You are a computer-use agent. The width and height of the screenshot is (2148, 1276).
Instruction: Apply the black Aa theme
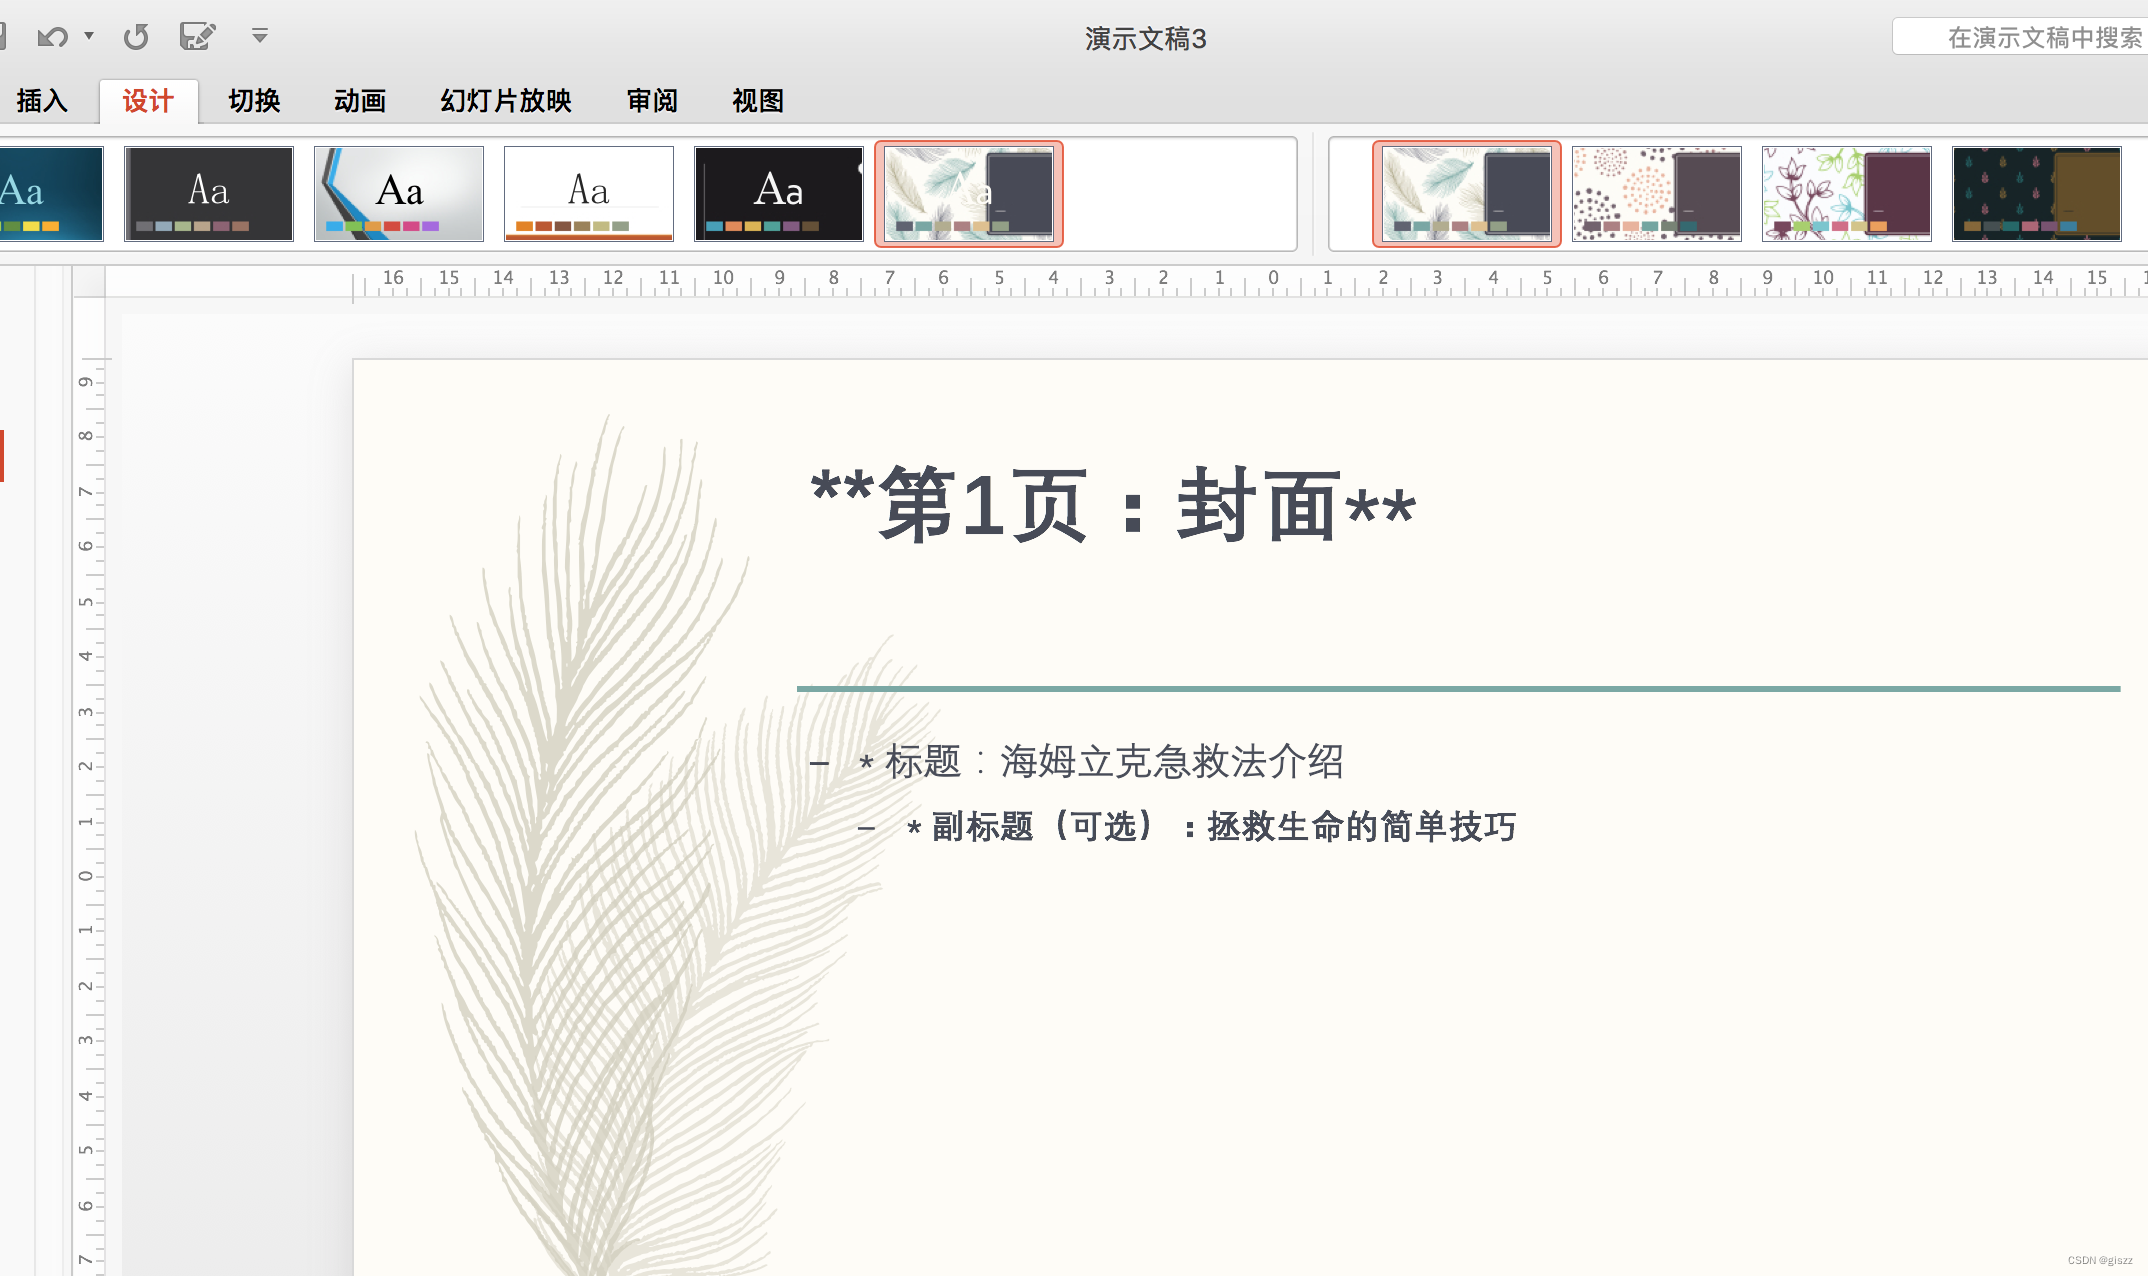click(x=779, y=194)
